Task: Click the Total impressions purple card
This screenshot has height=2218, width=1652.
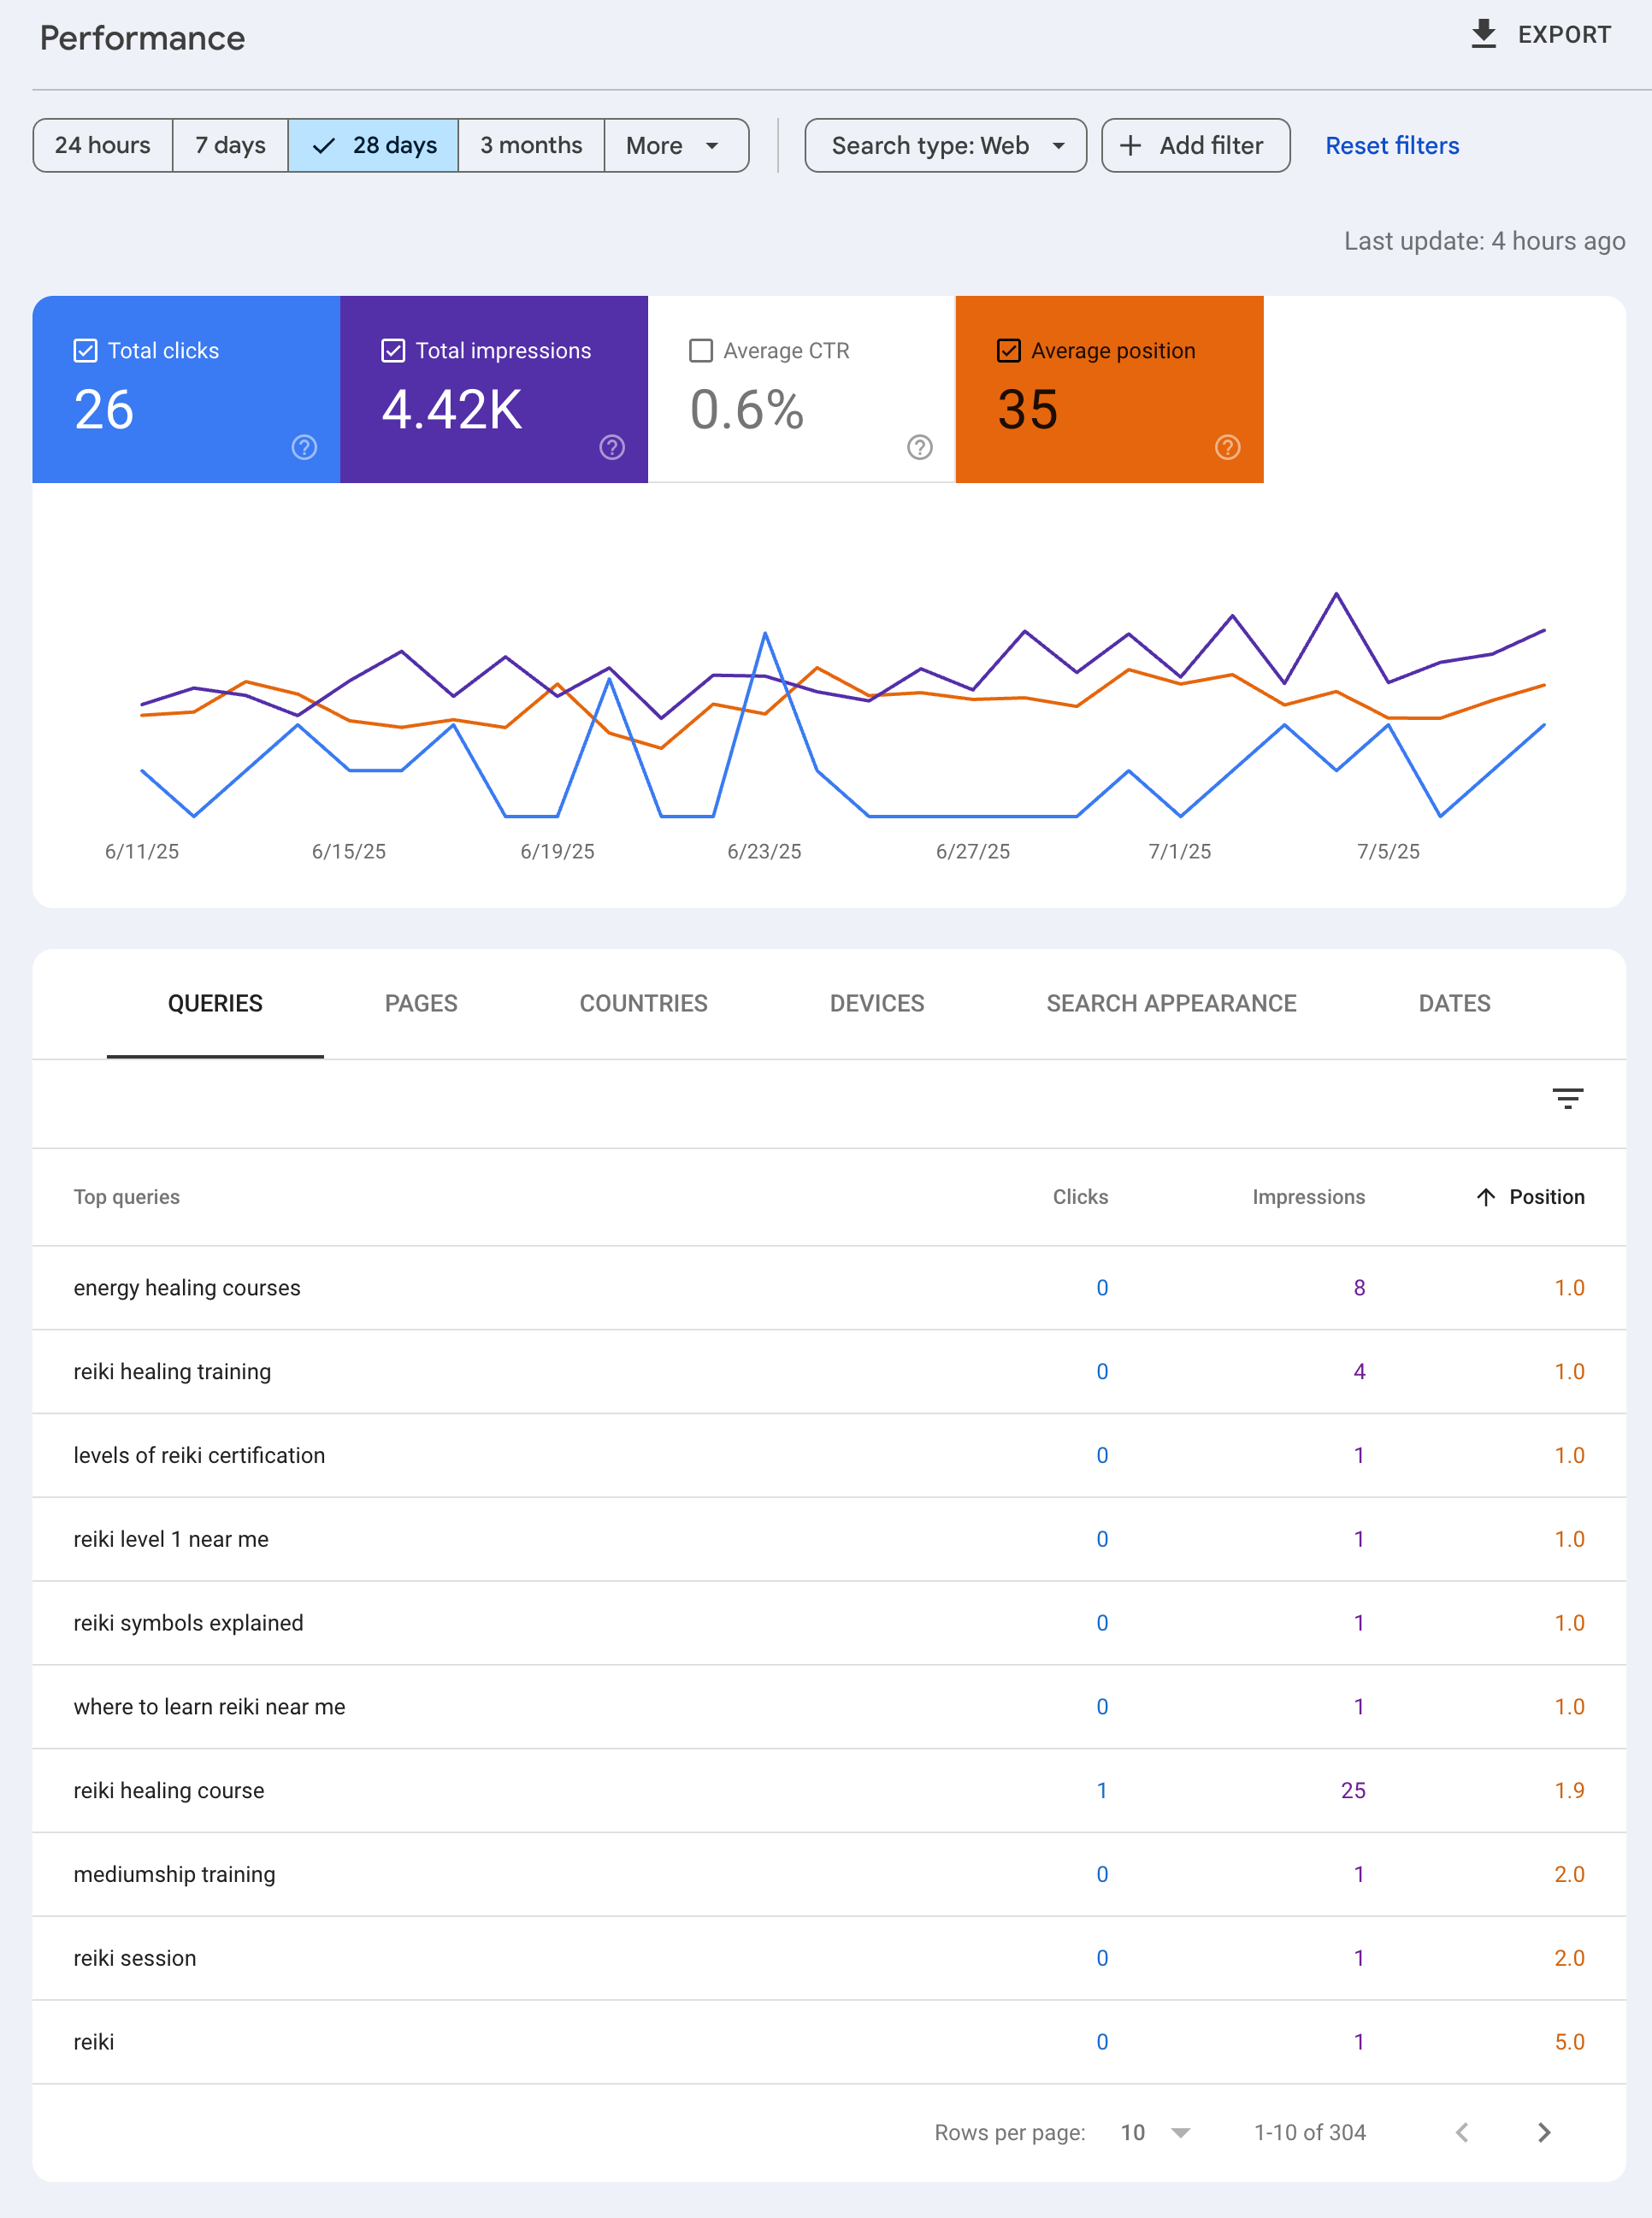Action: pos(494,389)
